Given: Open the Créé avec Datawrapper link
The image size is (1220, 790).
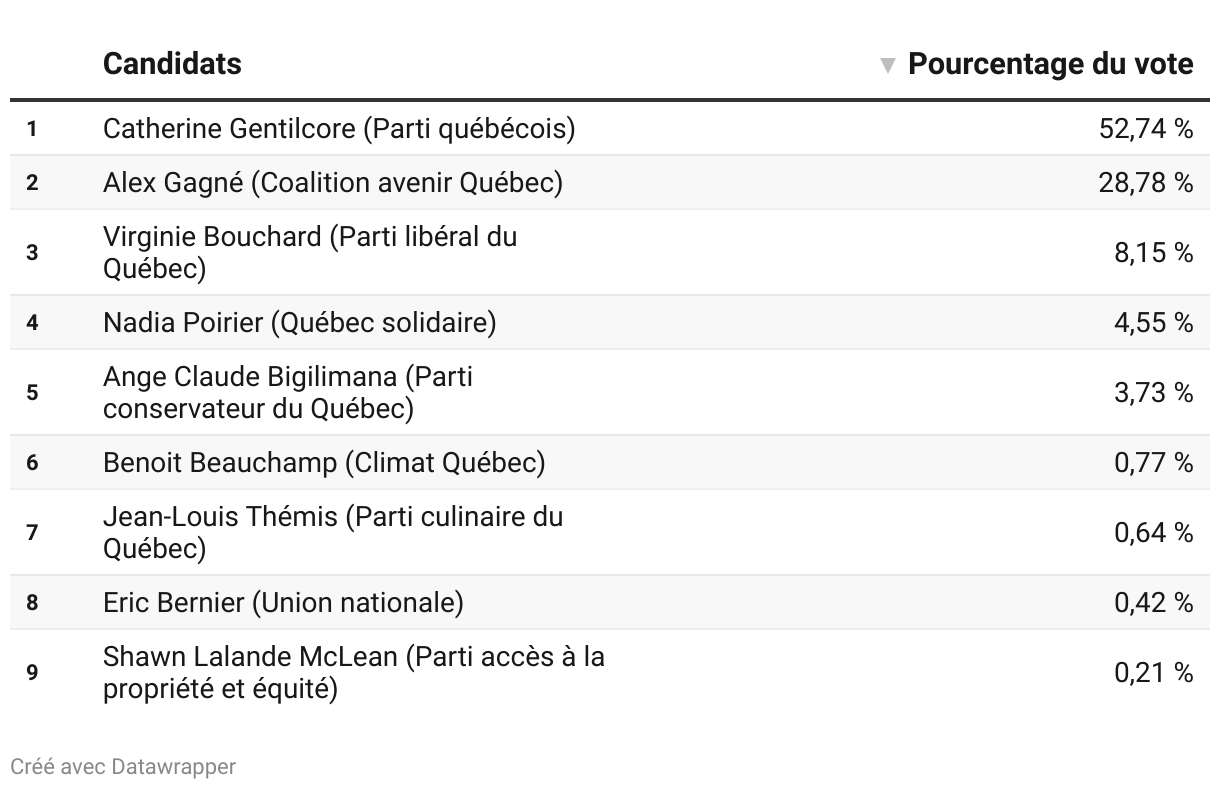Looking at the screenshot, I should click(123, 767).
